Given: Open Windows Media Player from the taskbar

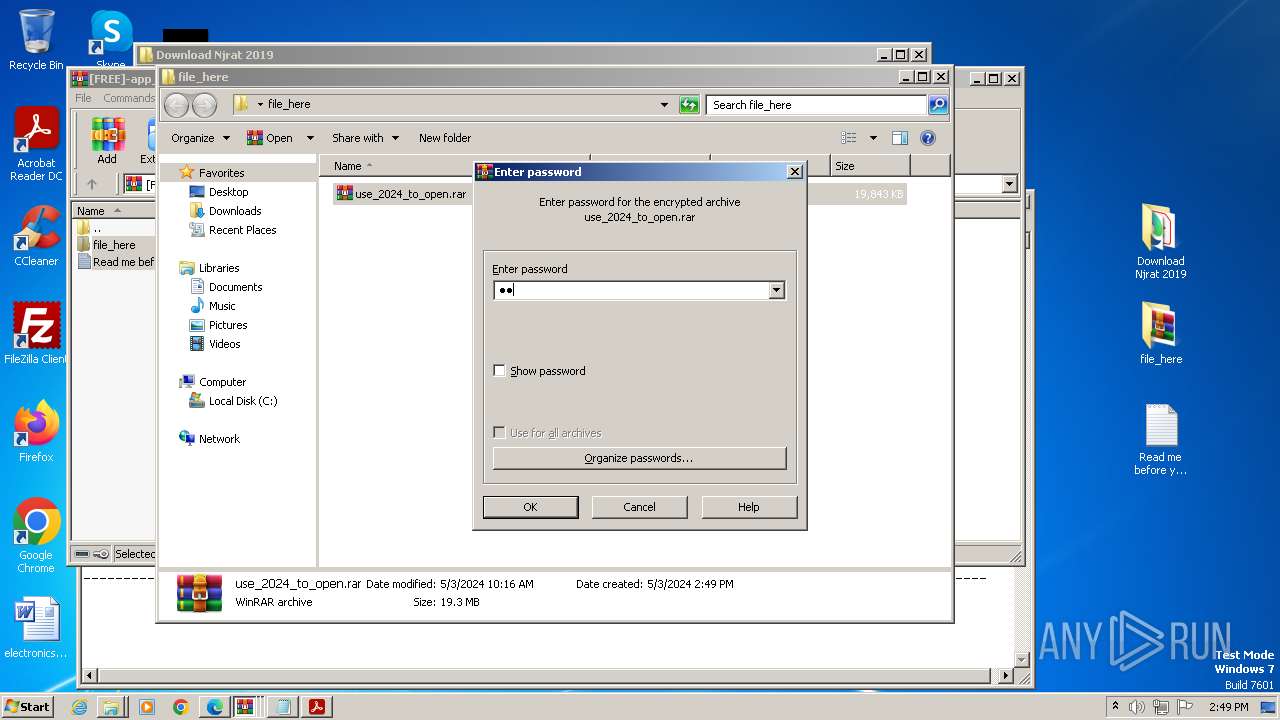Looking at the screenshot, I should tap(147, 707).
